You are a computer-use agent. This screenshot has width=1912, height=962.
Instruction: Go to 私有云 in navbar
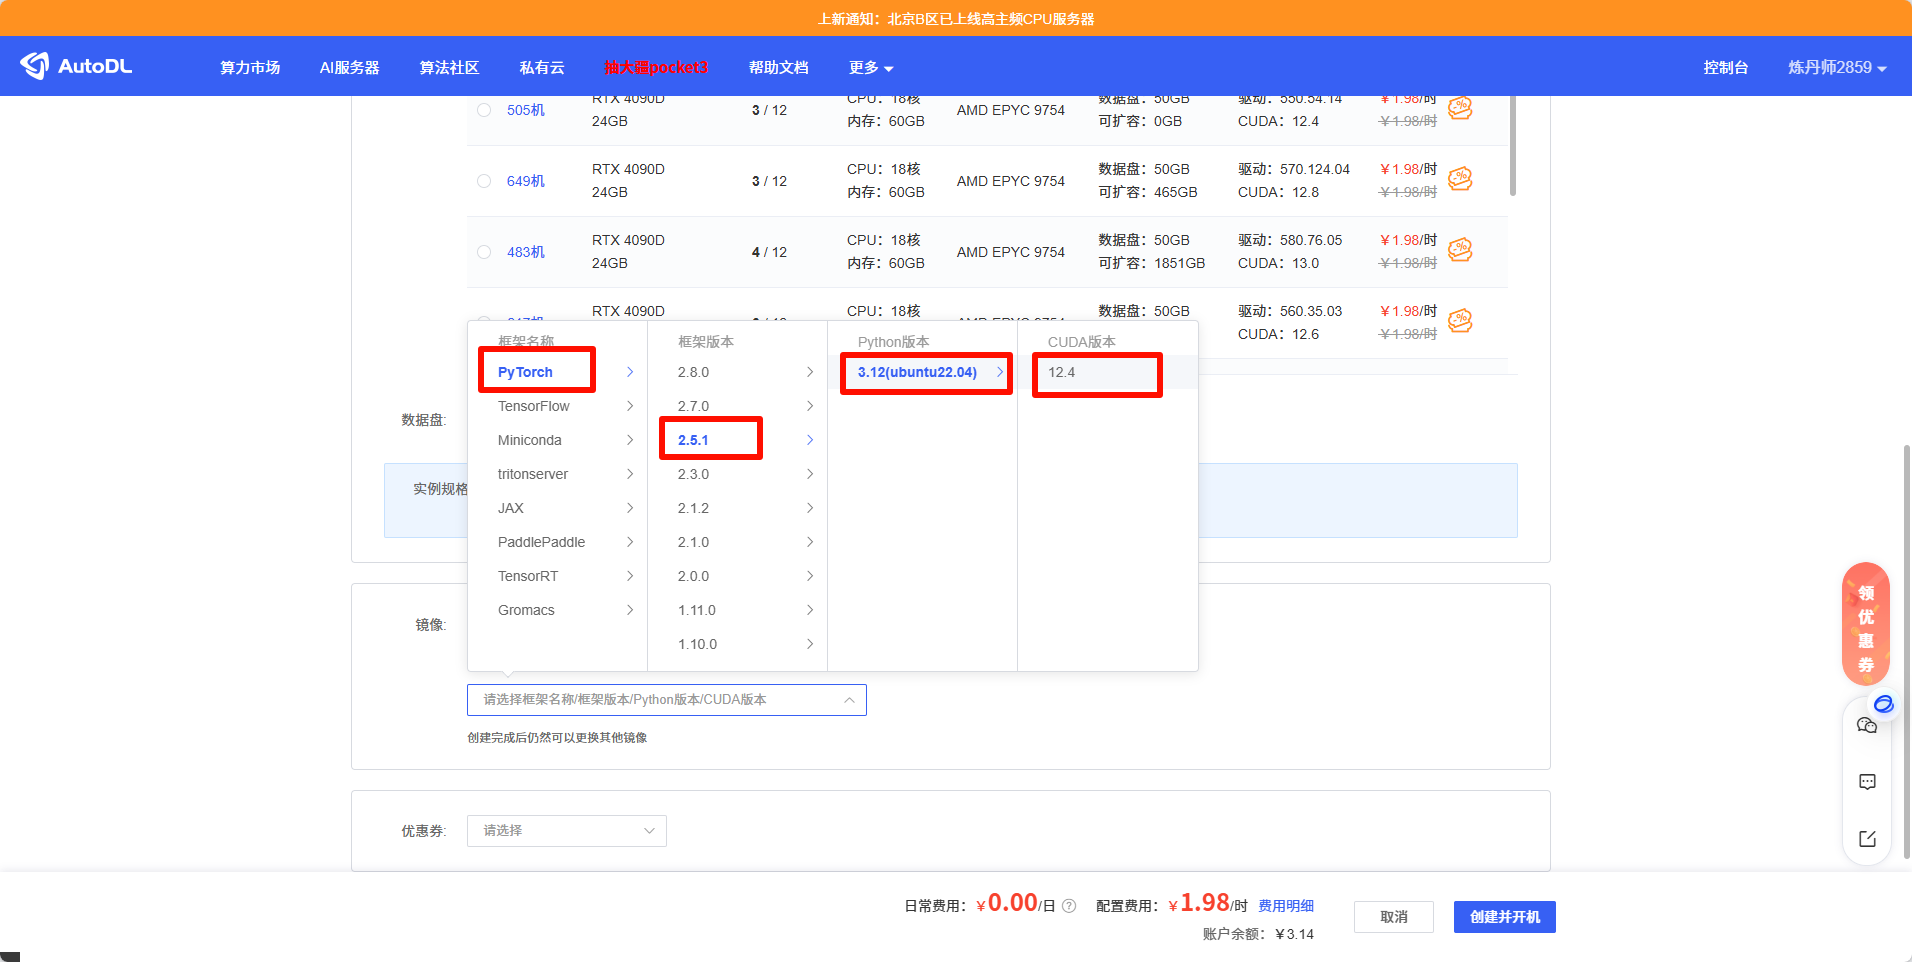[x=542, y=67]
